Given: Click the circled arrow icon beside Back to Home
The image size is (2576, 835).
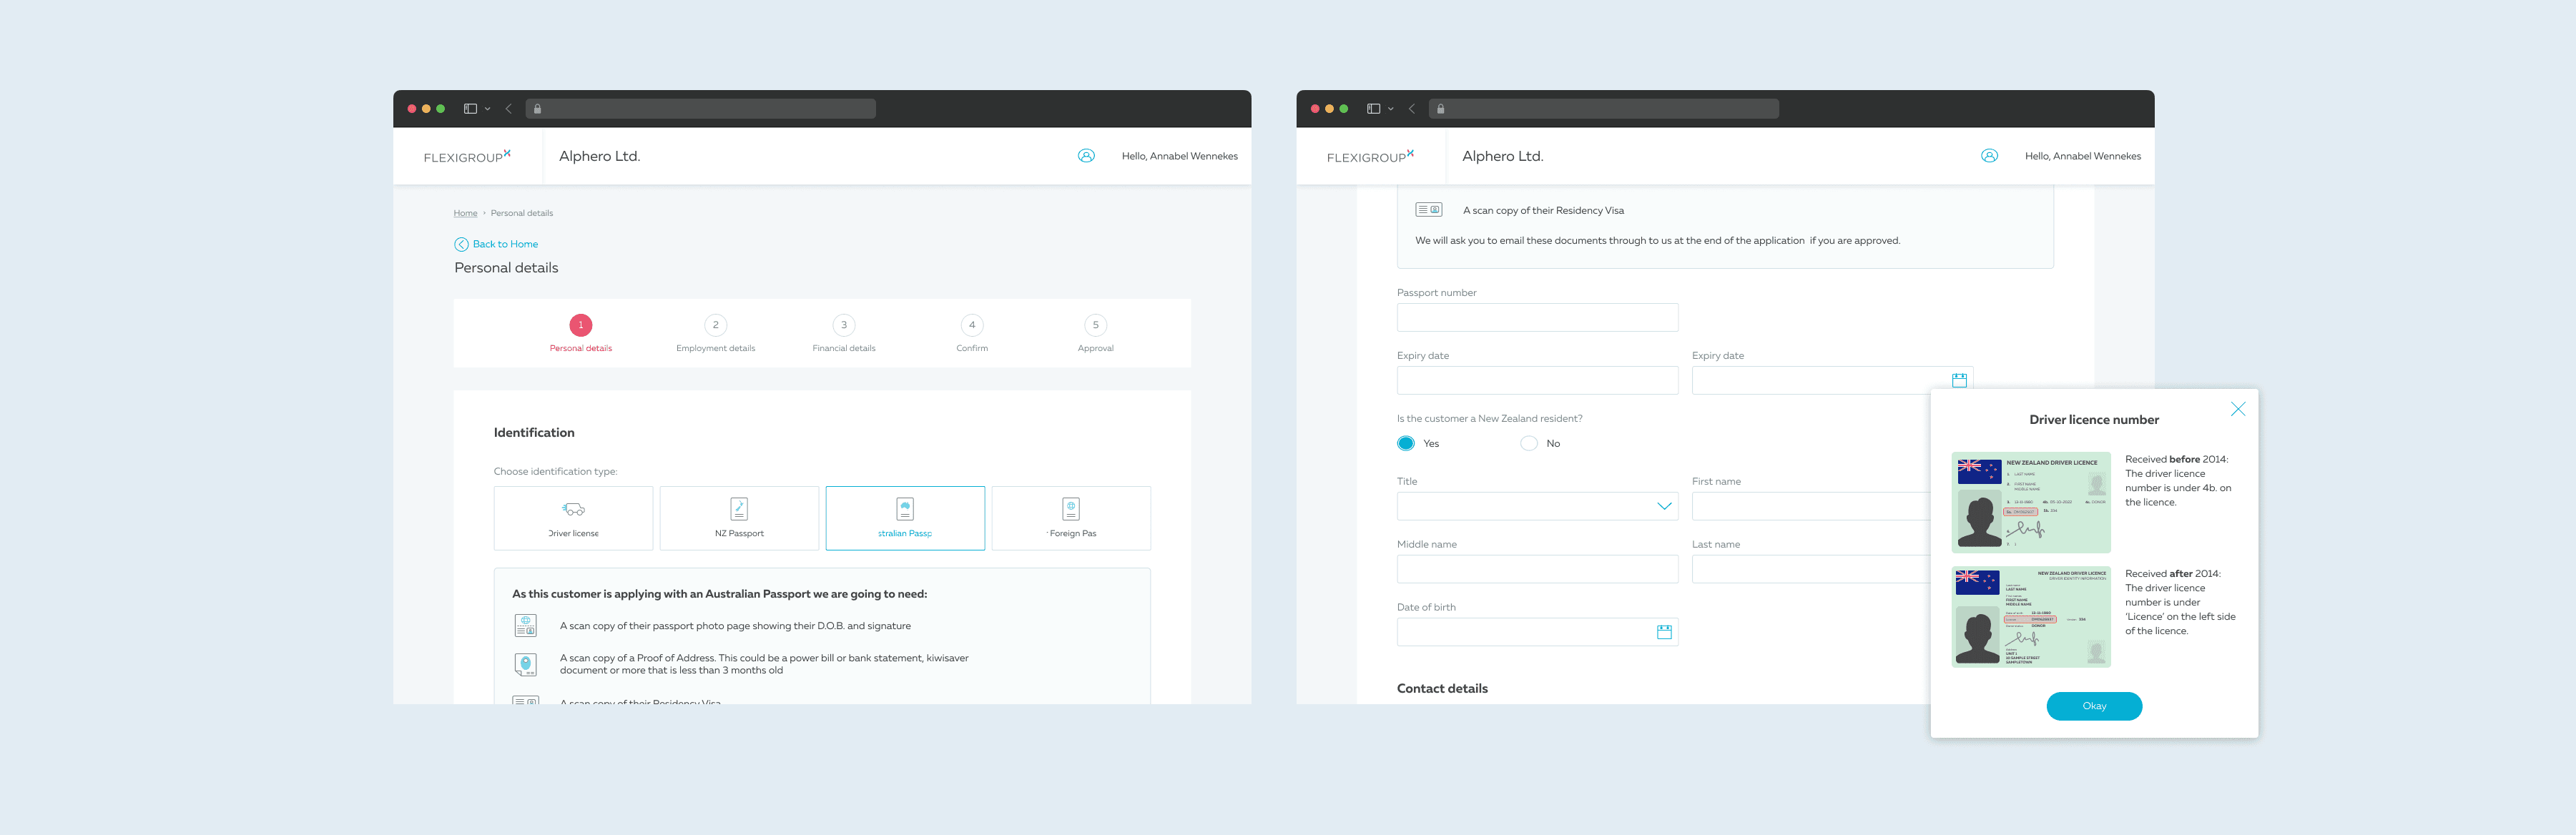Looking at the screenshot, I should (x=461, y=244).
